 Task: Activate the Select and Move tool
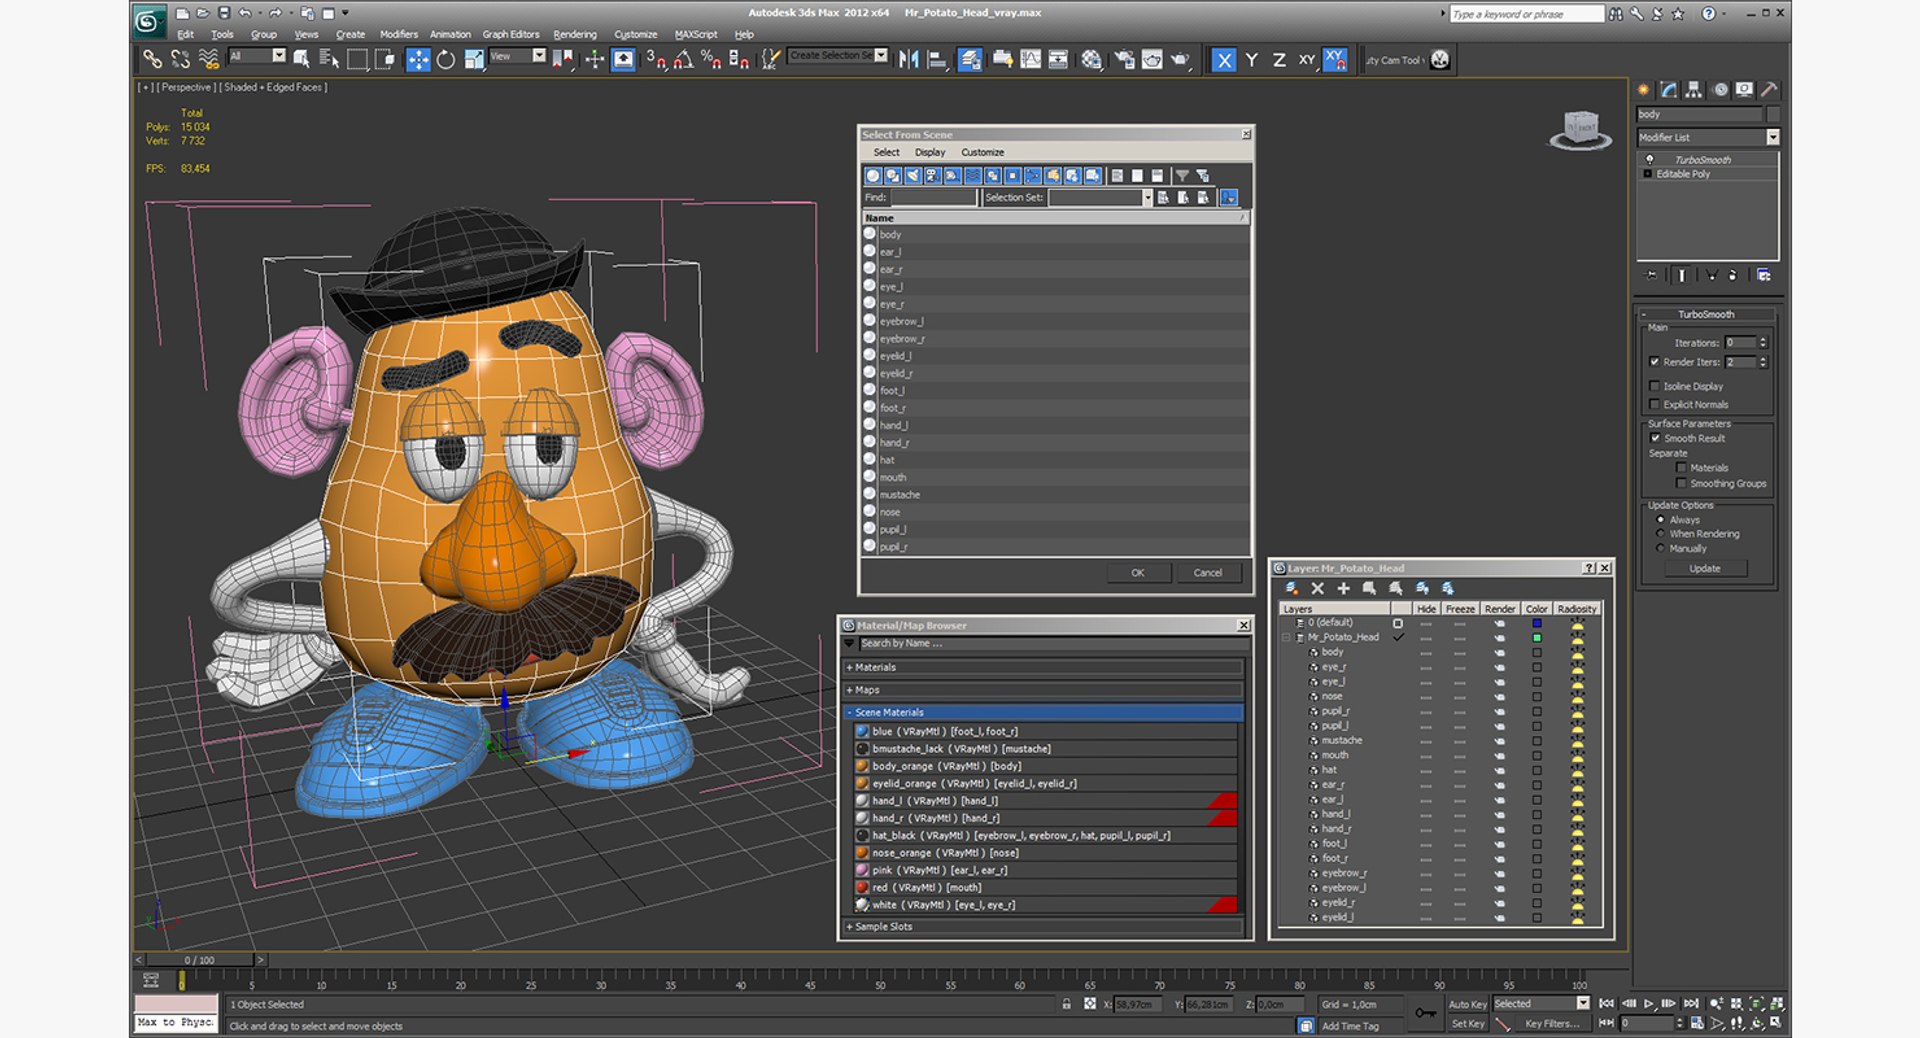(418, 60)
